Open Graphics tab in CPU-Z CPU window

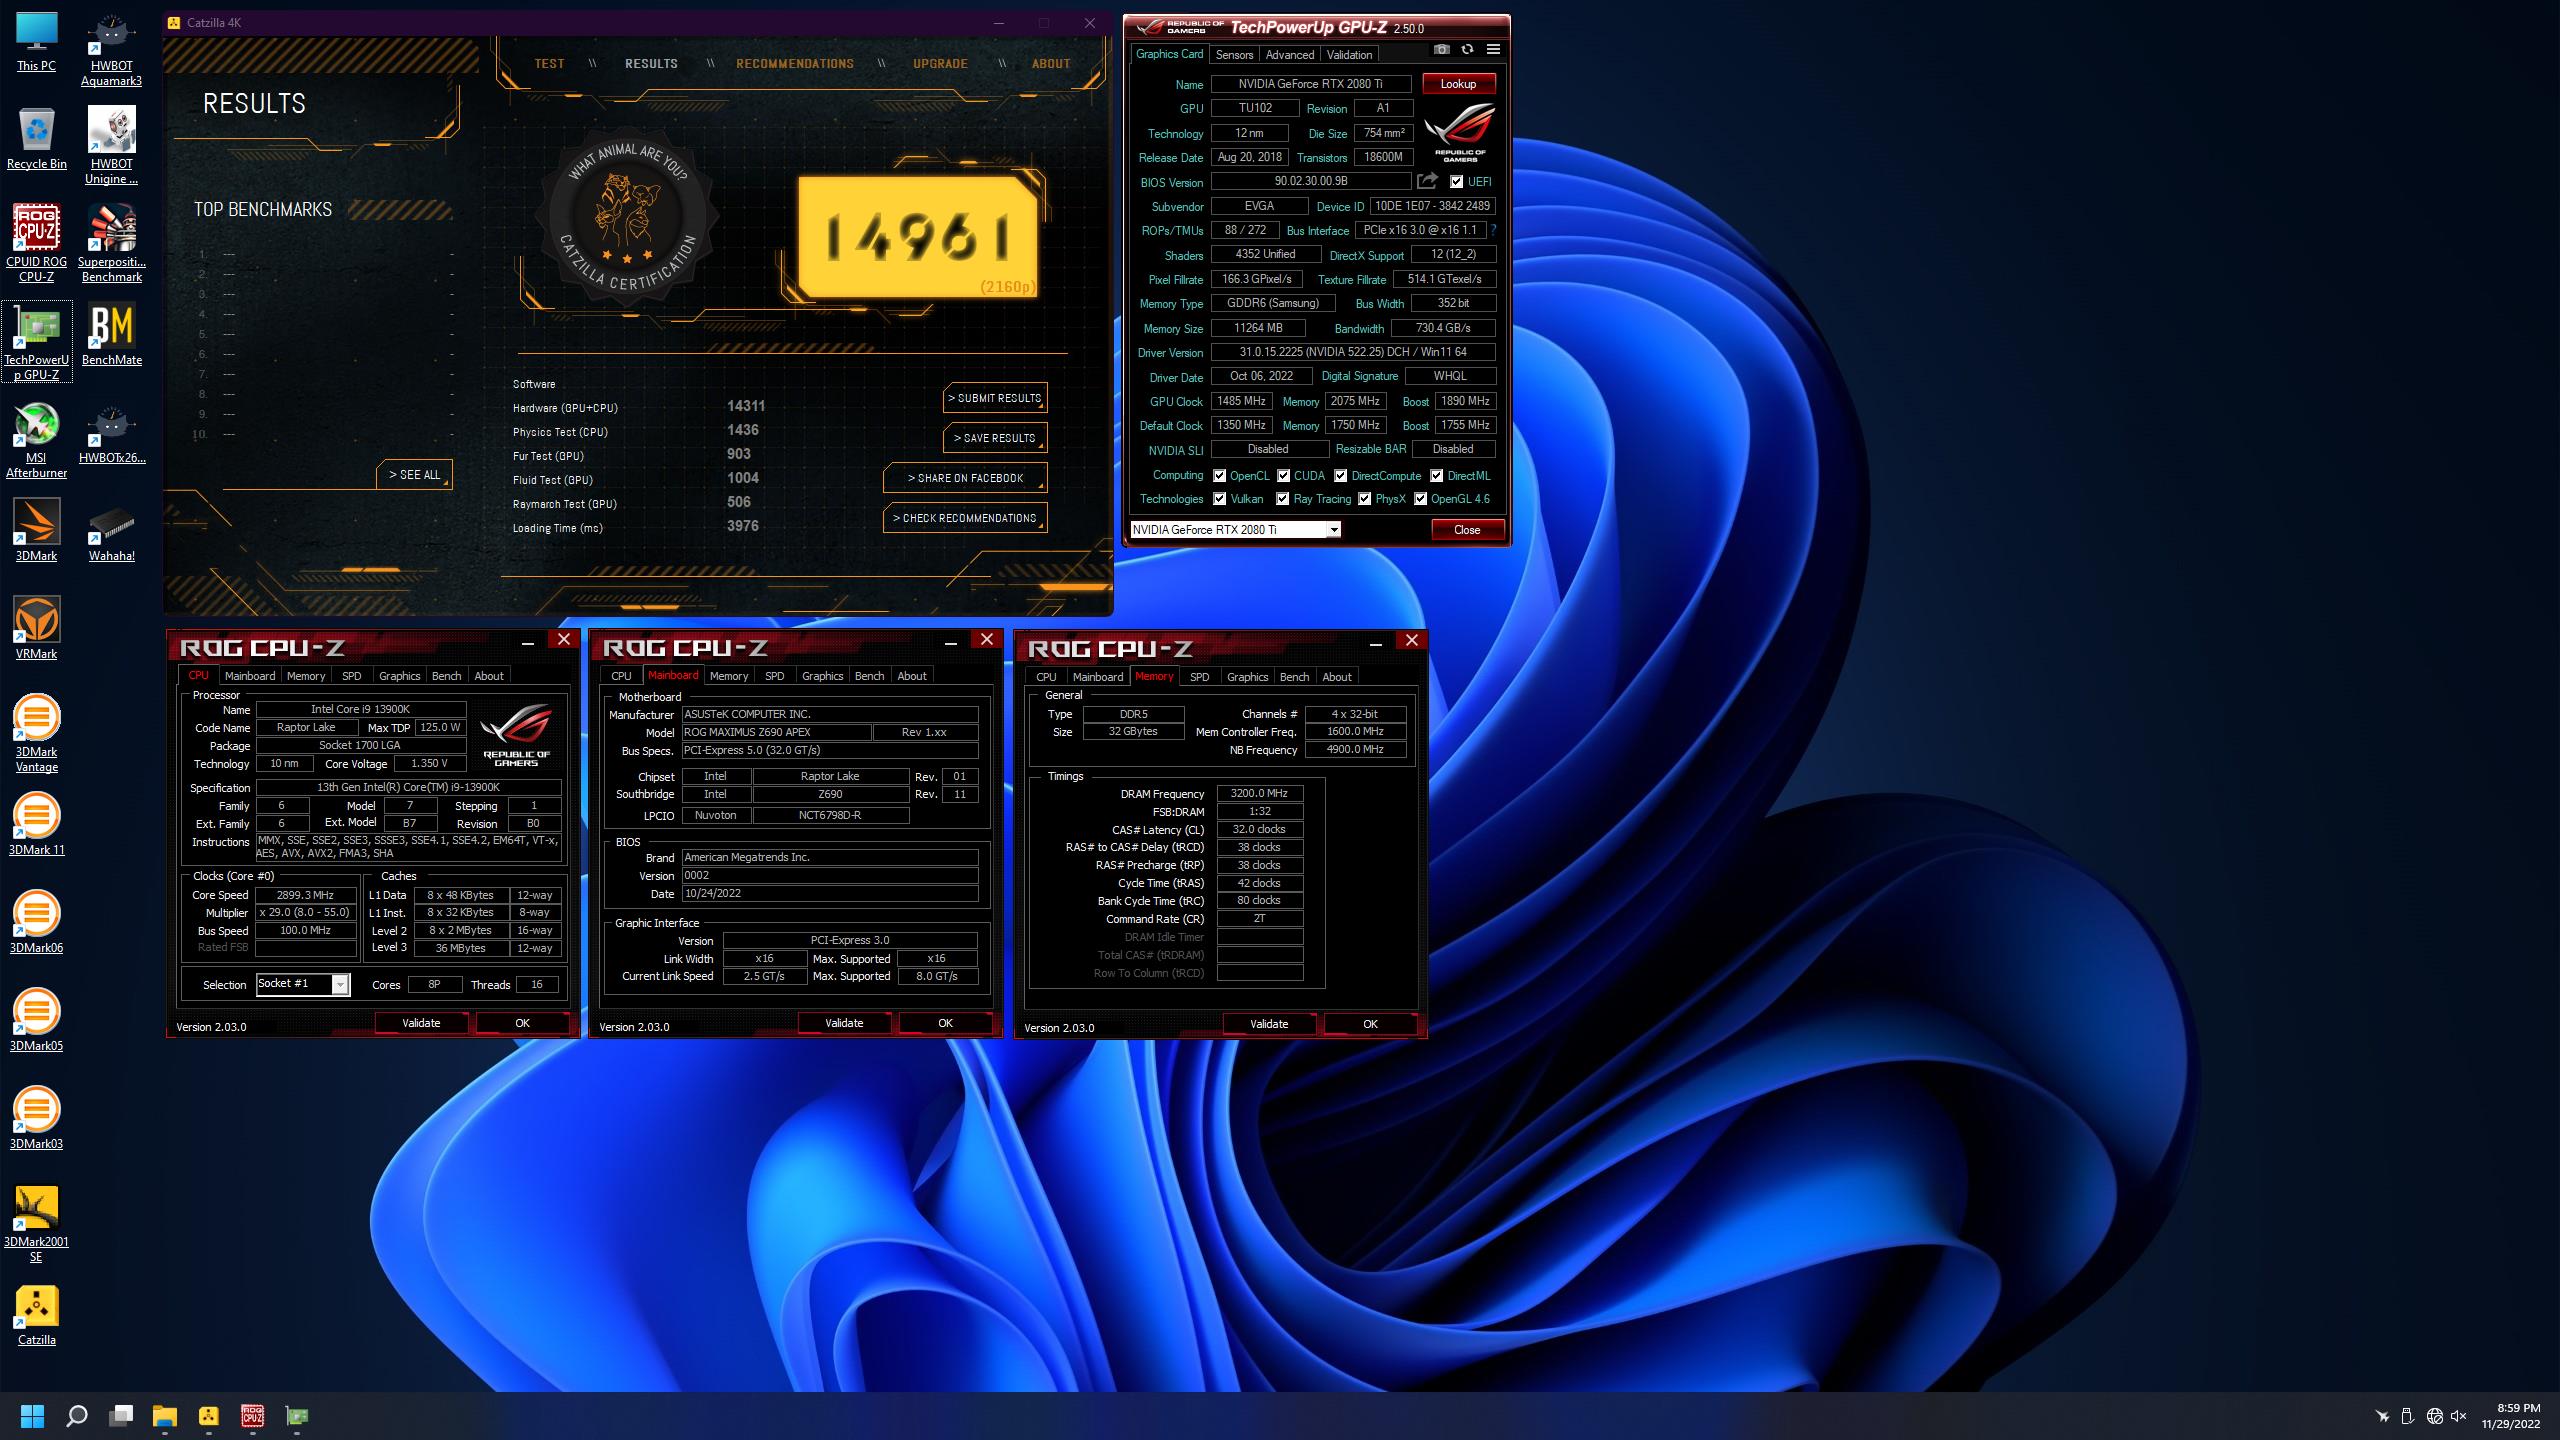(x=399, y=676)
